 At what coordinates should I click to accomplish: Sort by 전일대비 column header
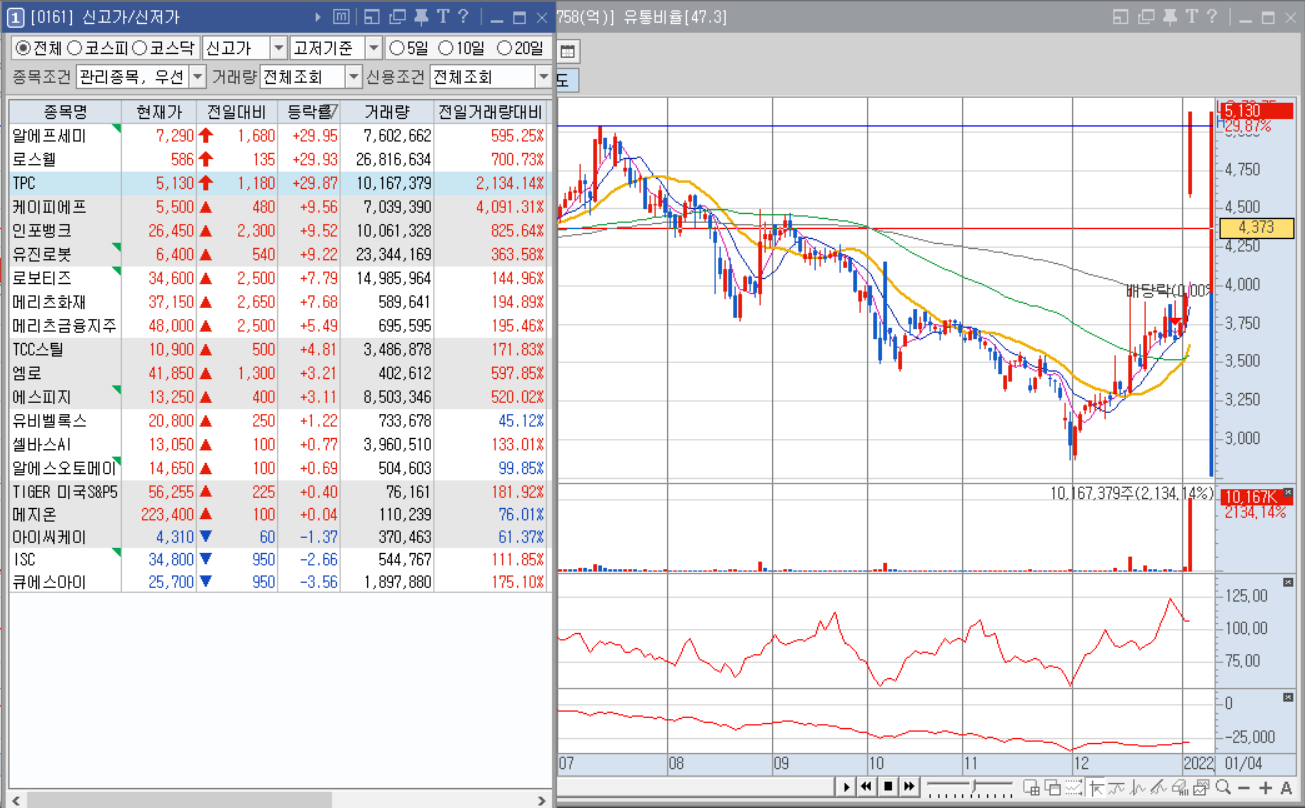(236, 111)
